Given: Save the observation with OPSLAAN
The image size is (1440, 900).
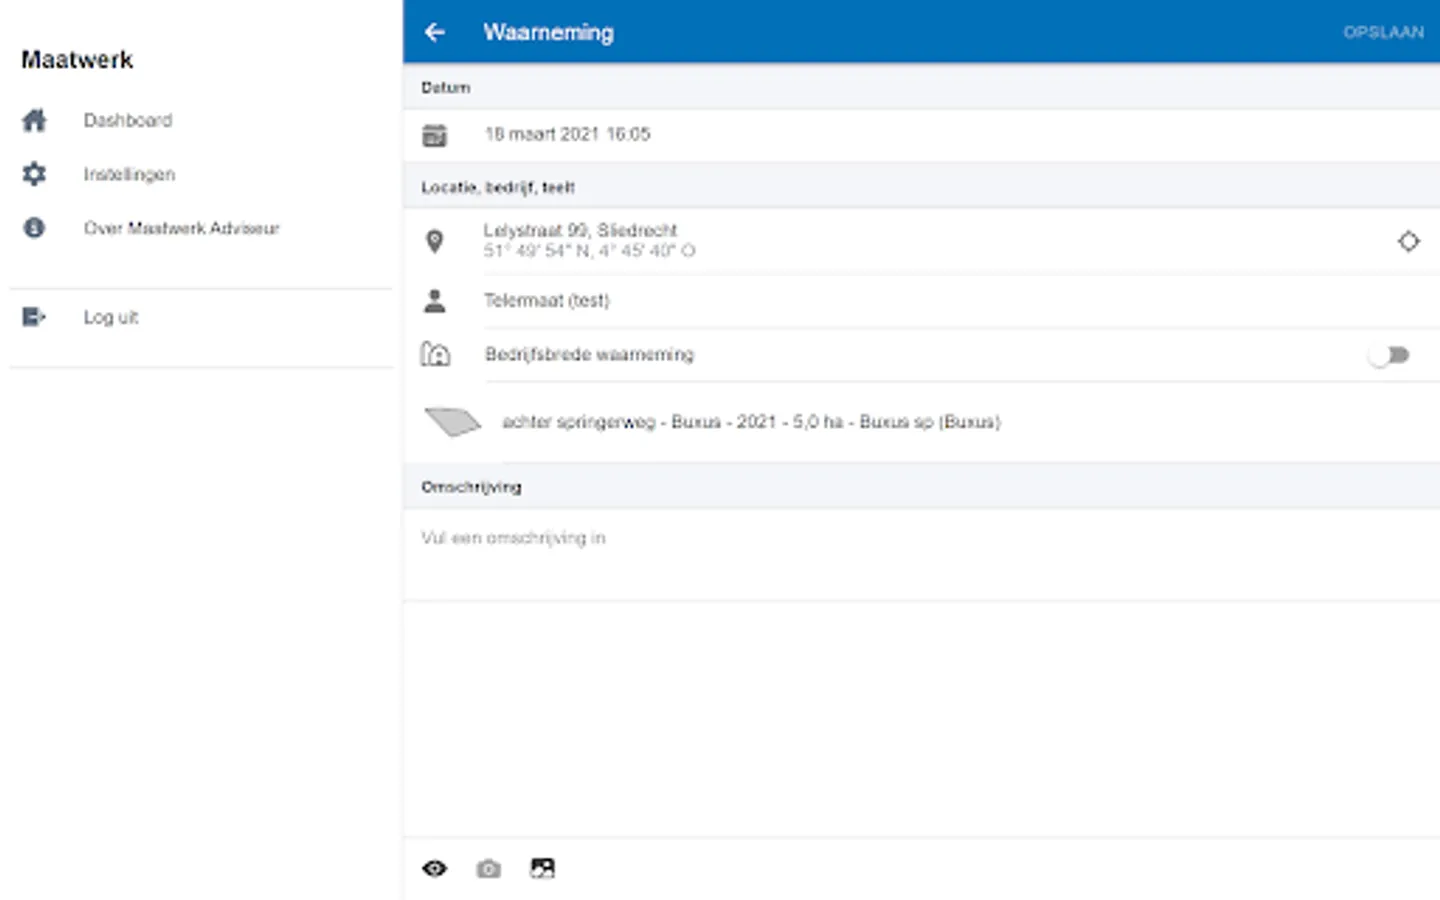Looking at the screenshot, I should pos(1383,32).
